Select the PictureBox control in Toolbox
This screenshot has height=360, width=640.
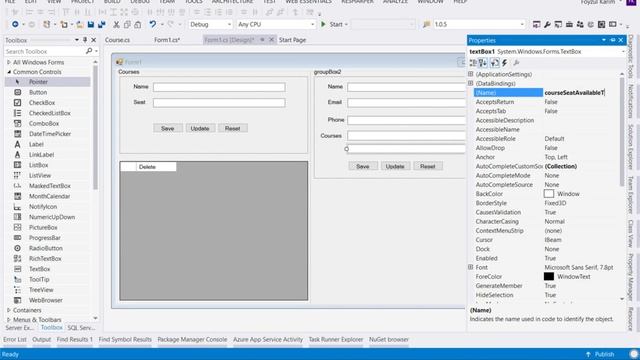coord(43,227)
